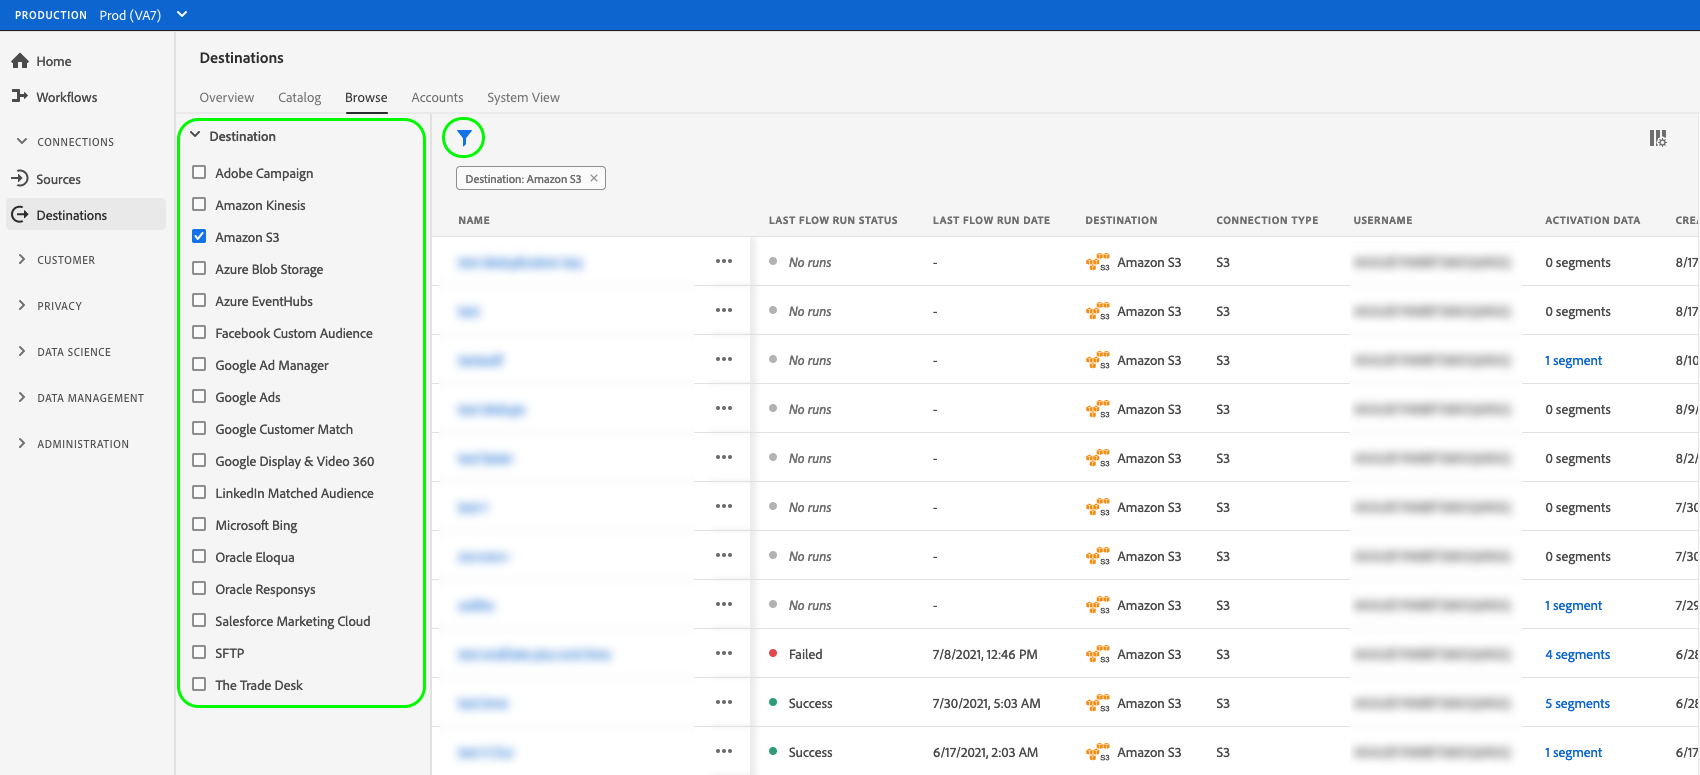
Task: Click the Failed status text
Action: (805, 654)
